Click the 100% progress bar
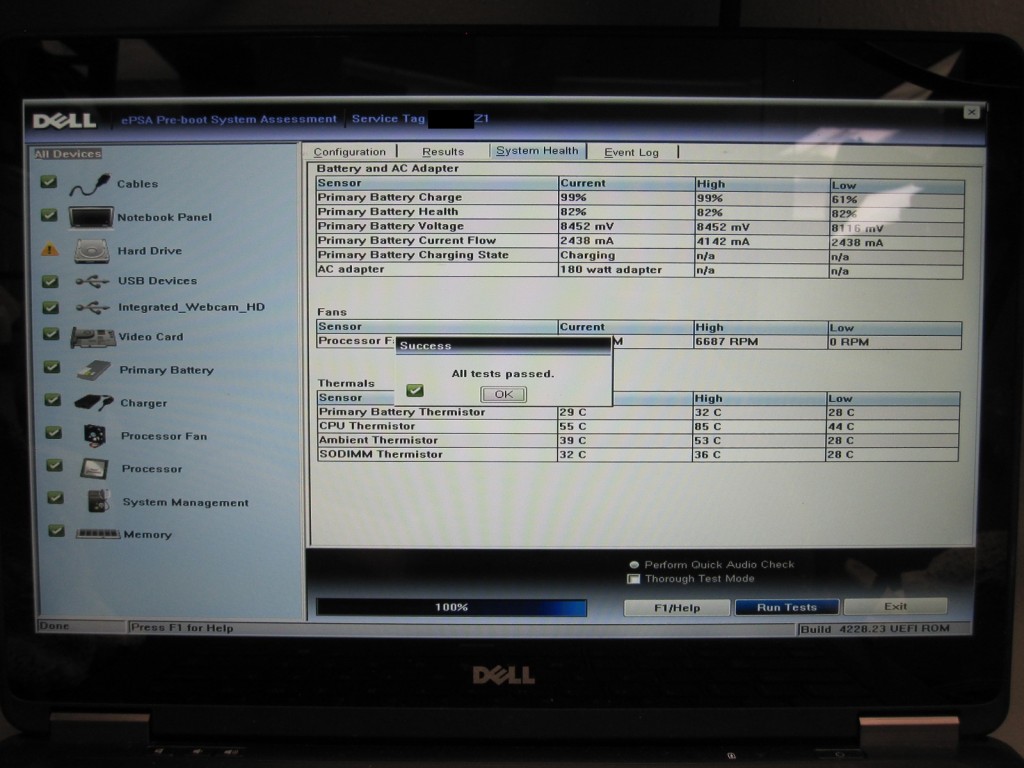Screen dimensions: 1024x768 451,607
